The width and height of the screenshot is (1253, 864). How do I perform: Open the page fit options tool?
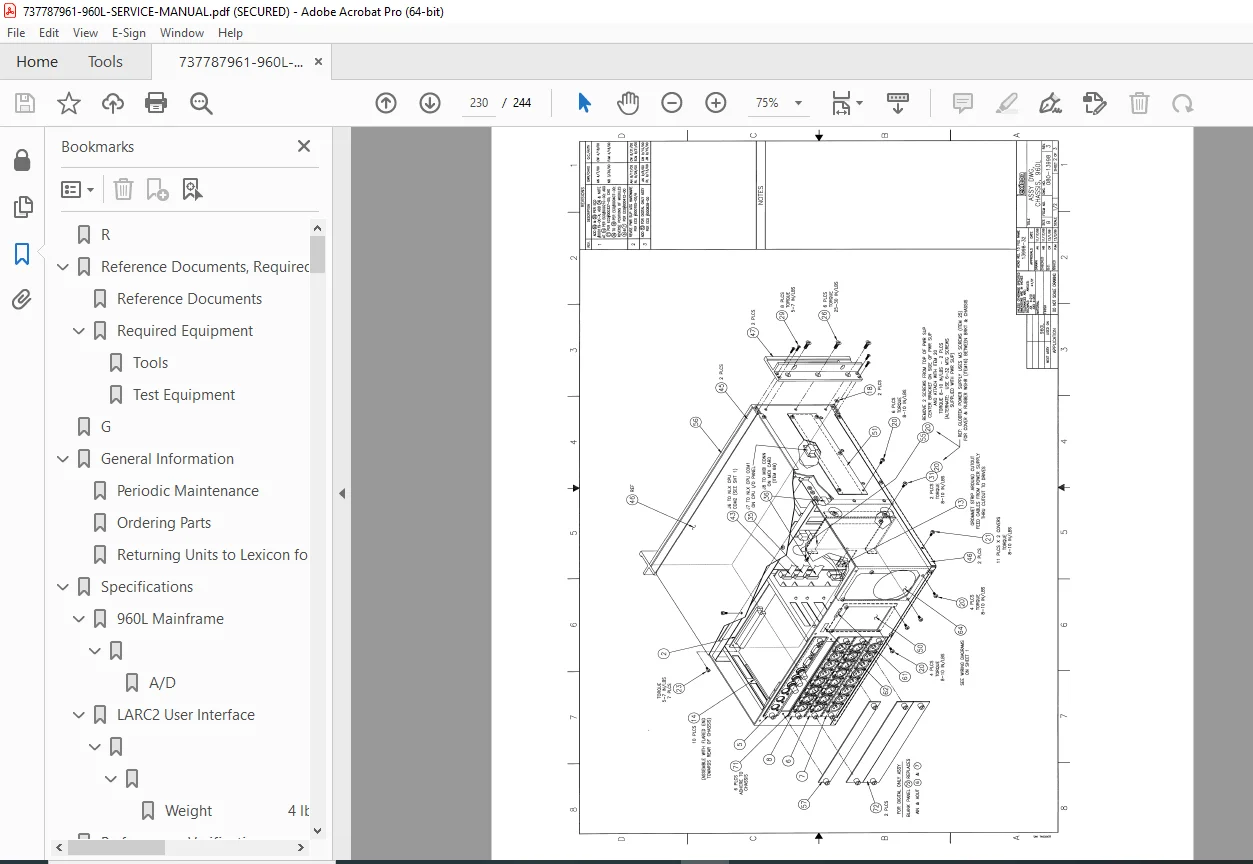(847, 103)
